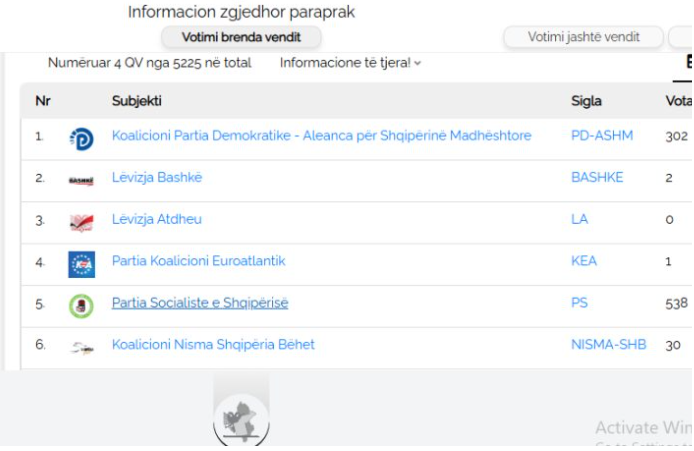Screen dimensions: 694x451
Task: Click the Nisma Shqipëria Bëhet logo
Action: point(82,348)
